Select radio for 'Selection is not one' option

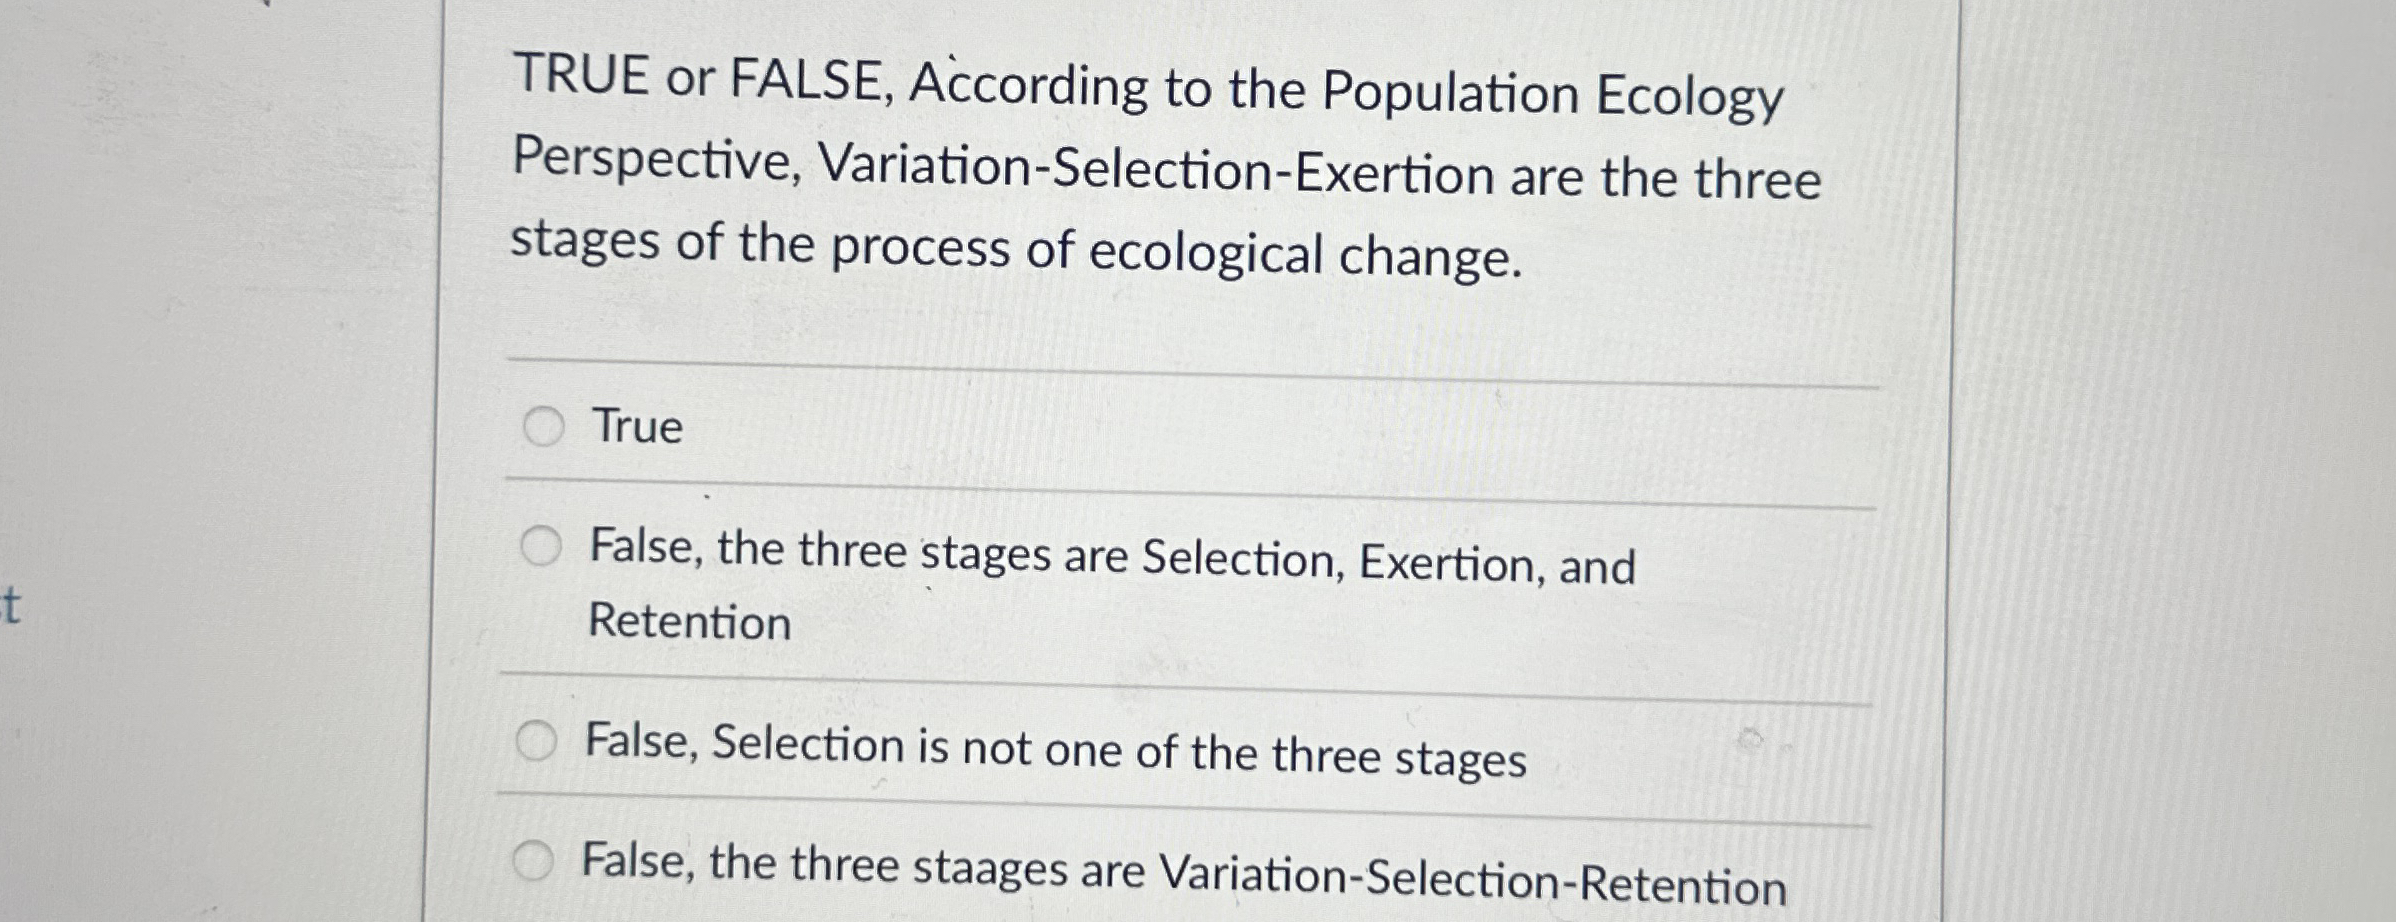[x=537, y=742]
